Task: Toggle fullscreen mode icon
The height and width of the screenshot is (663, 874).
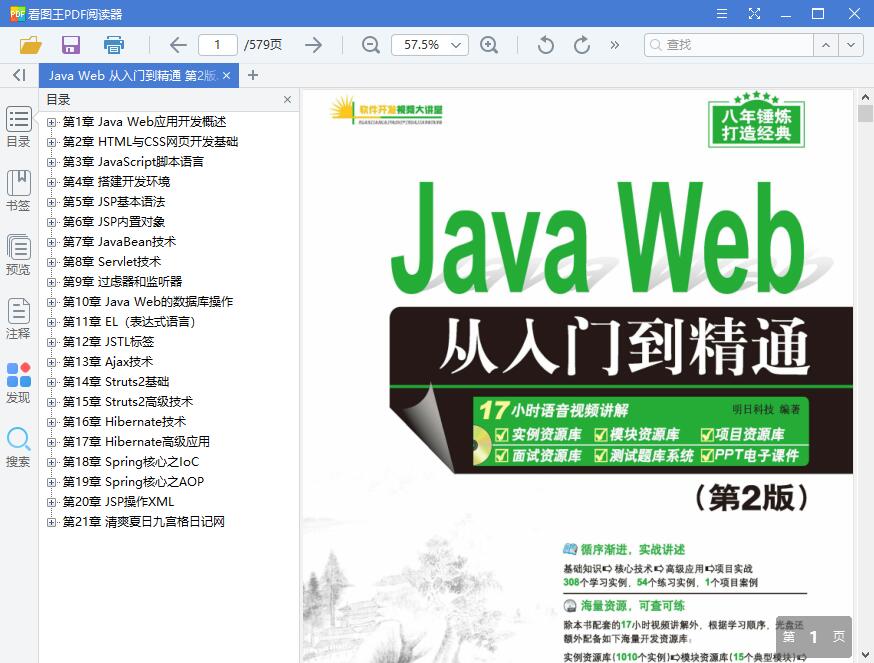Action: pyautogui.click(x=754, y=13)
